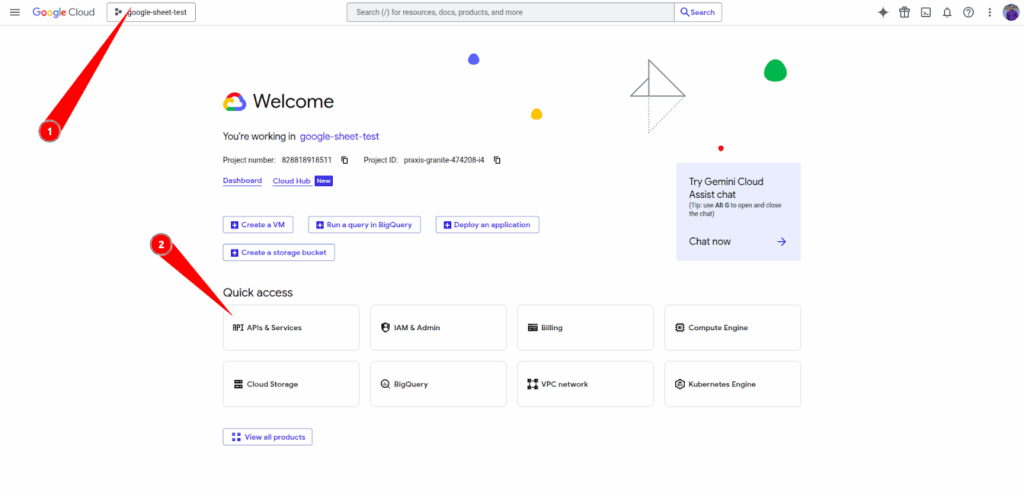Open the three-dot settings and utilities menu
This screenshot has height=494, width=1024.
tap(990, 12)
